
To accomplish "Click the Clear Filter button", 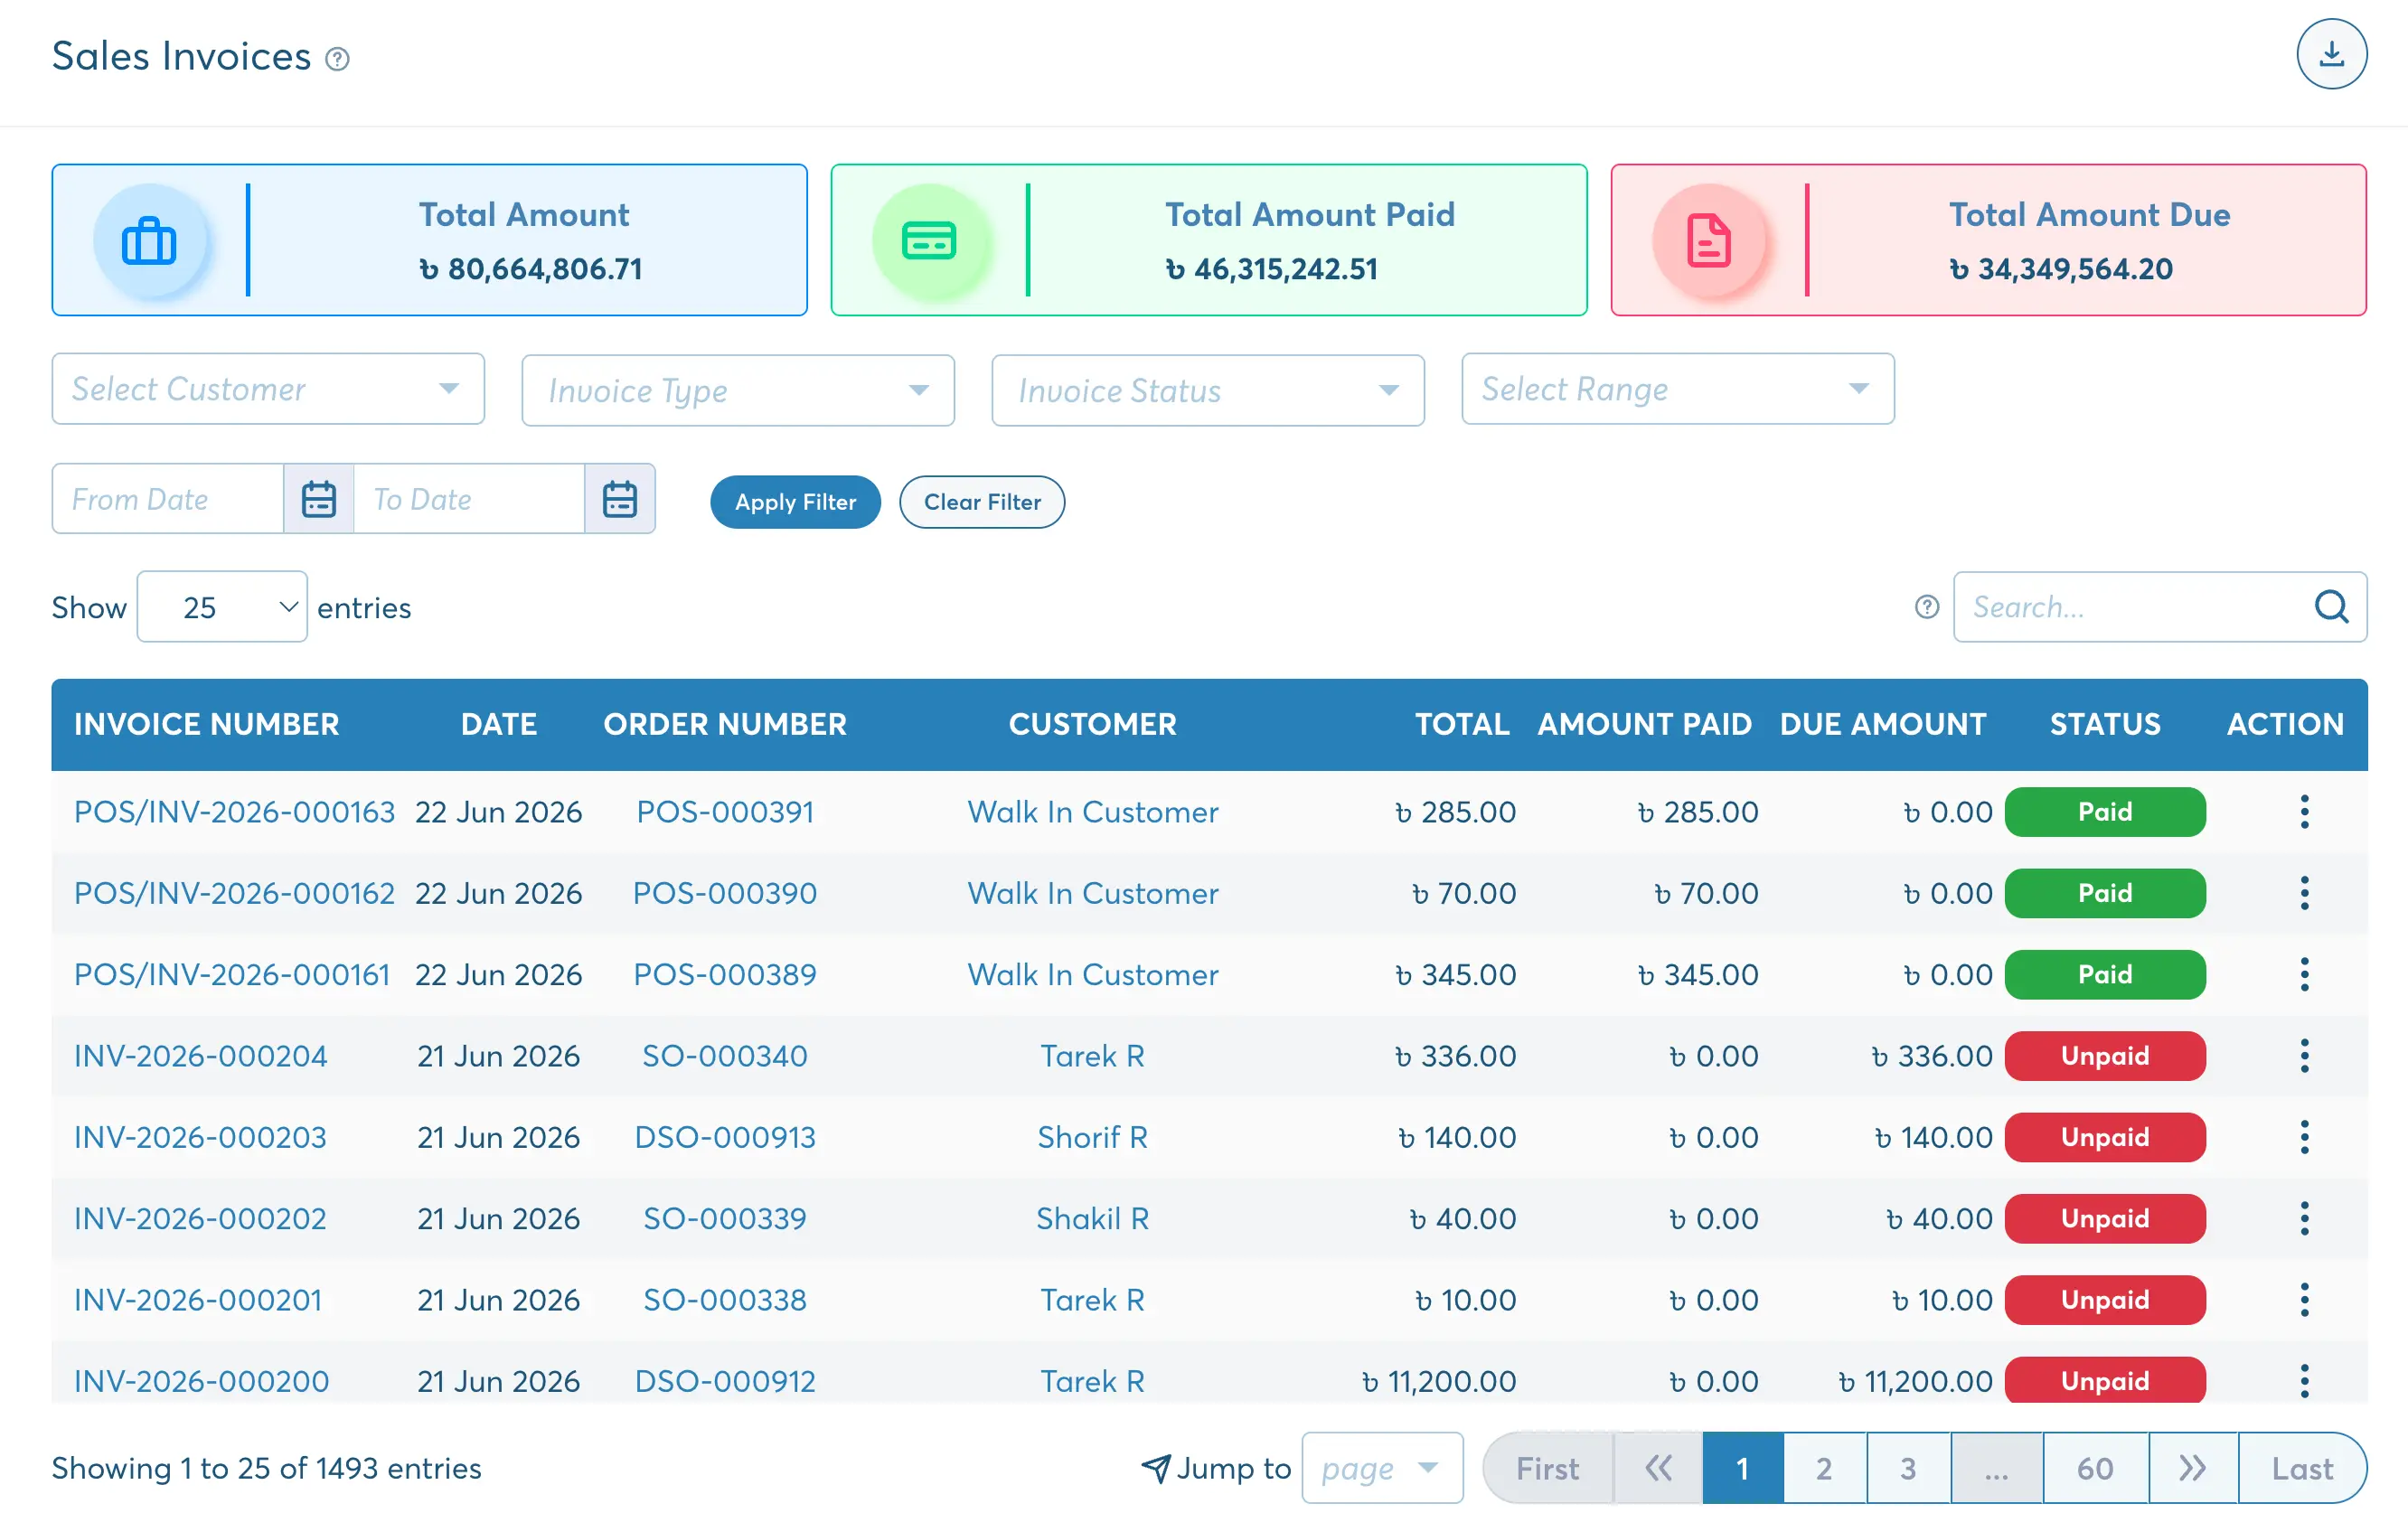I will [982, 501].
